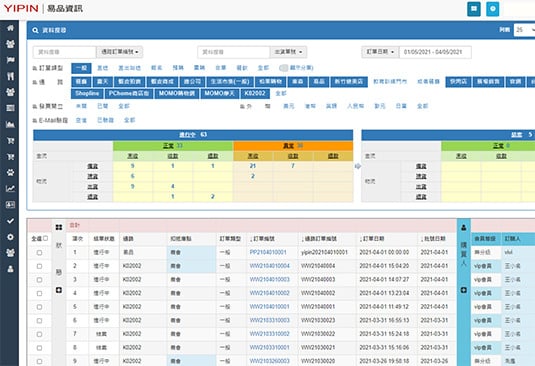Image resolution: width=535 pixels, height=366 pixels.
Task: Sort by the 通路訂單編號 column header
Action: pyautogui.click(x=319, y=239)
